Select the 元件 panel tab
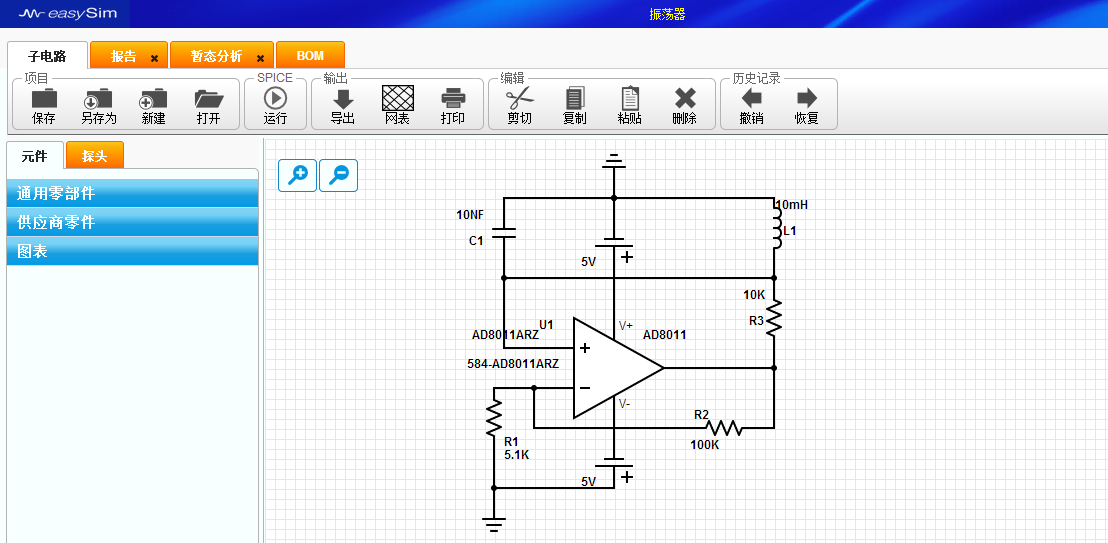Image resolution: width=1108 pixels, height=543 pixels. (x=35, y=156)
